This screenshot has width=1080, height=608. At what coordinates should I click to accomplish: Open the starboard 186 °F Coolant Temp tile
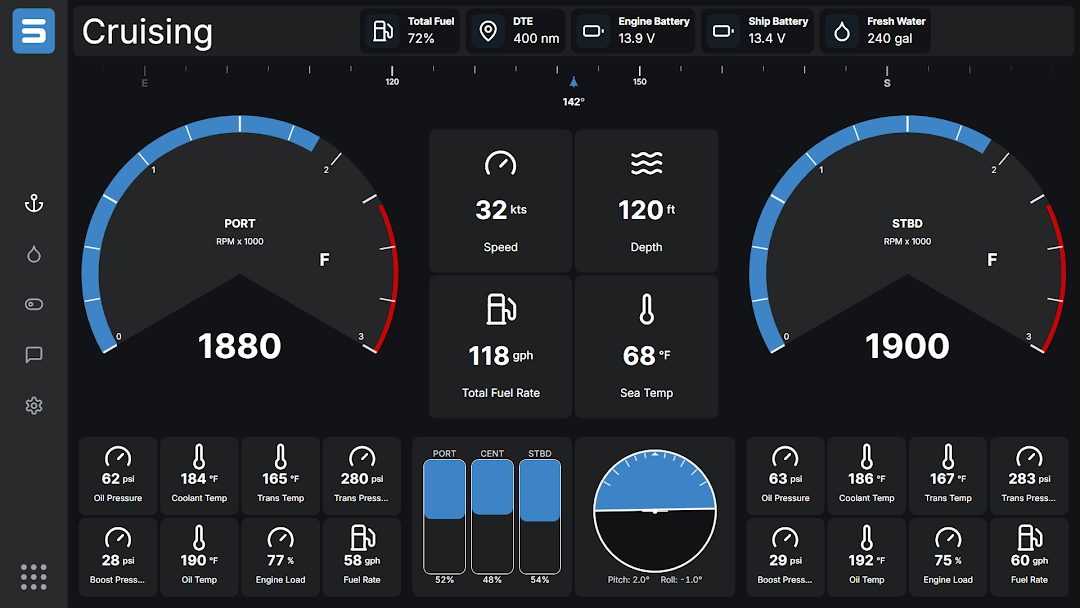coord(866,476)
